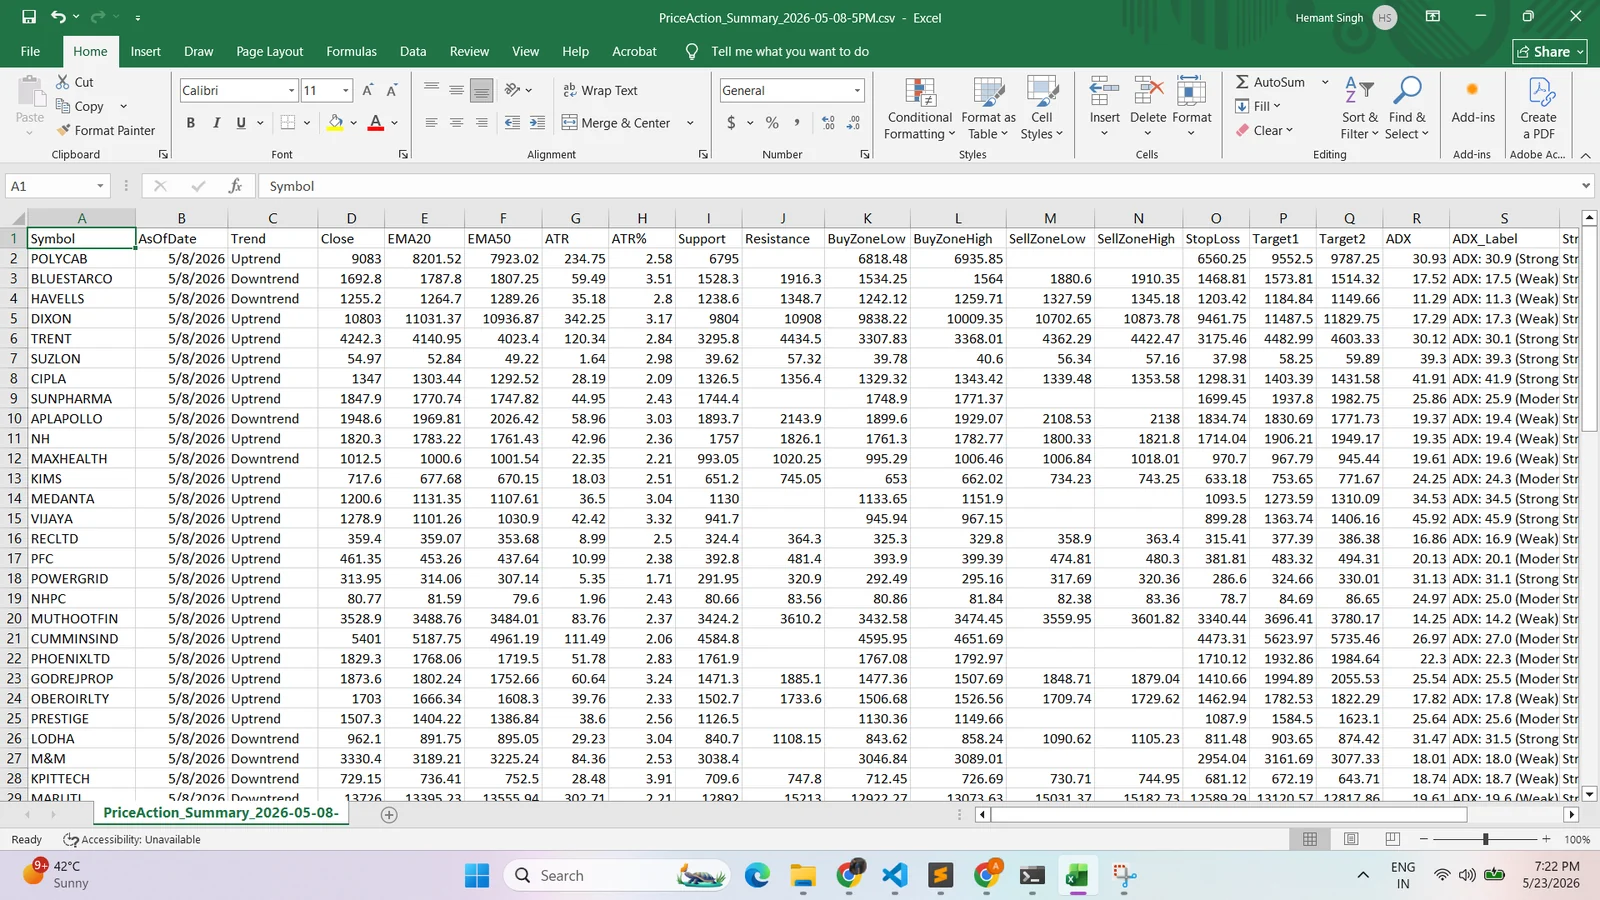Click Create a PDF button

point(1538,108)
